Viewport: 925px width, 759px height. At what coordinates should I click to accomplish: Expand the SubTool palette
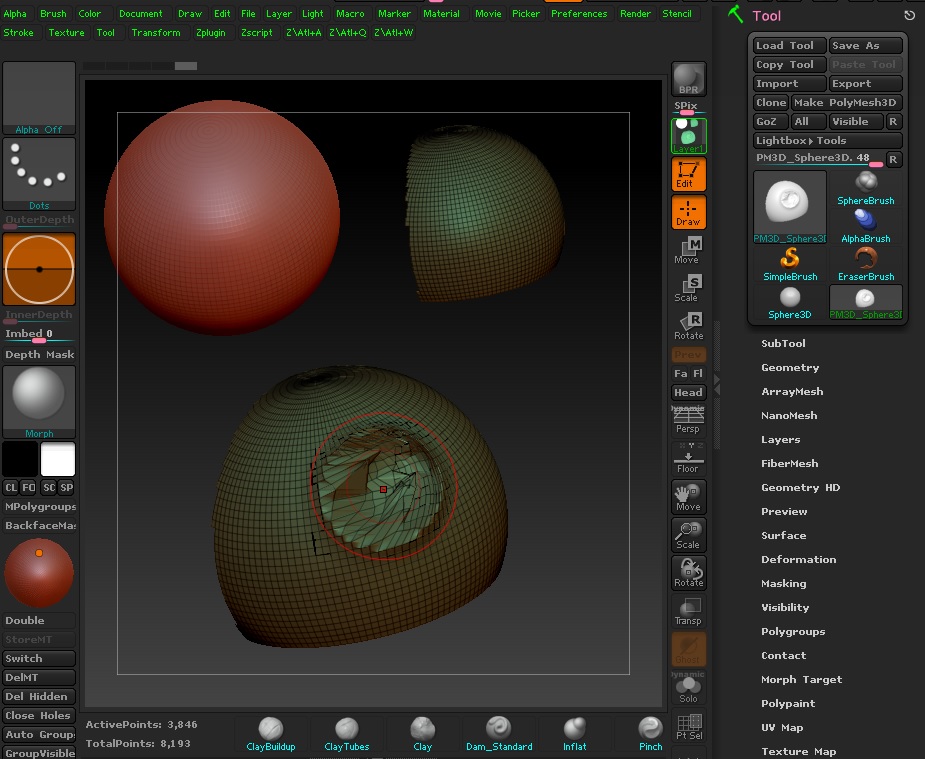coord(783,343)
